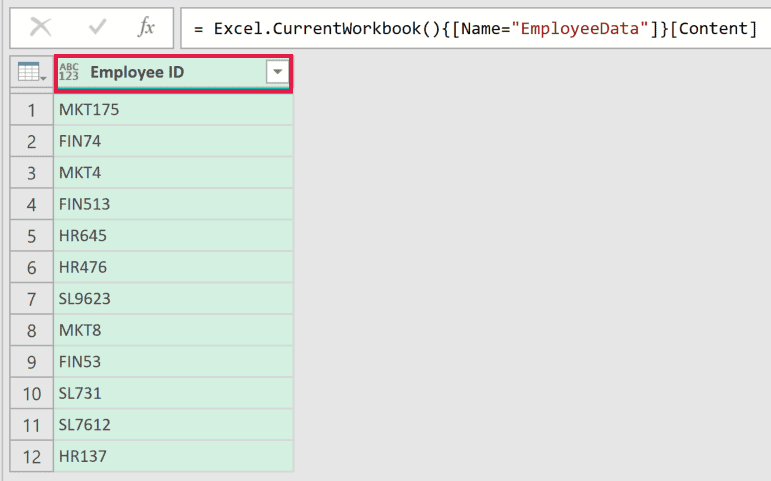
Task: Cancel formula edit with the X icon
Action: [x=40, y=27]
